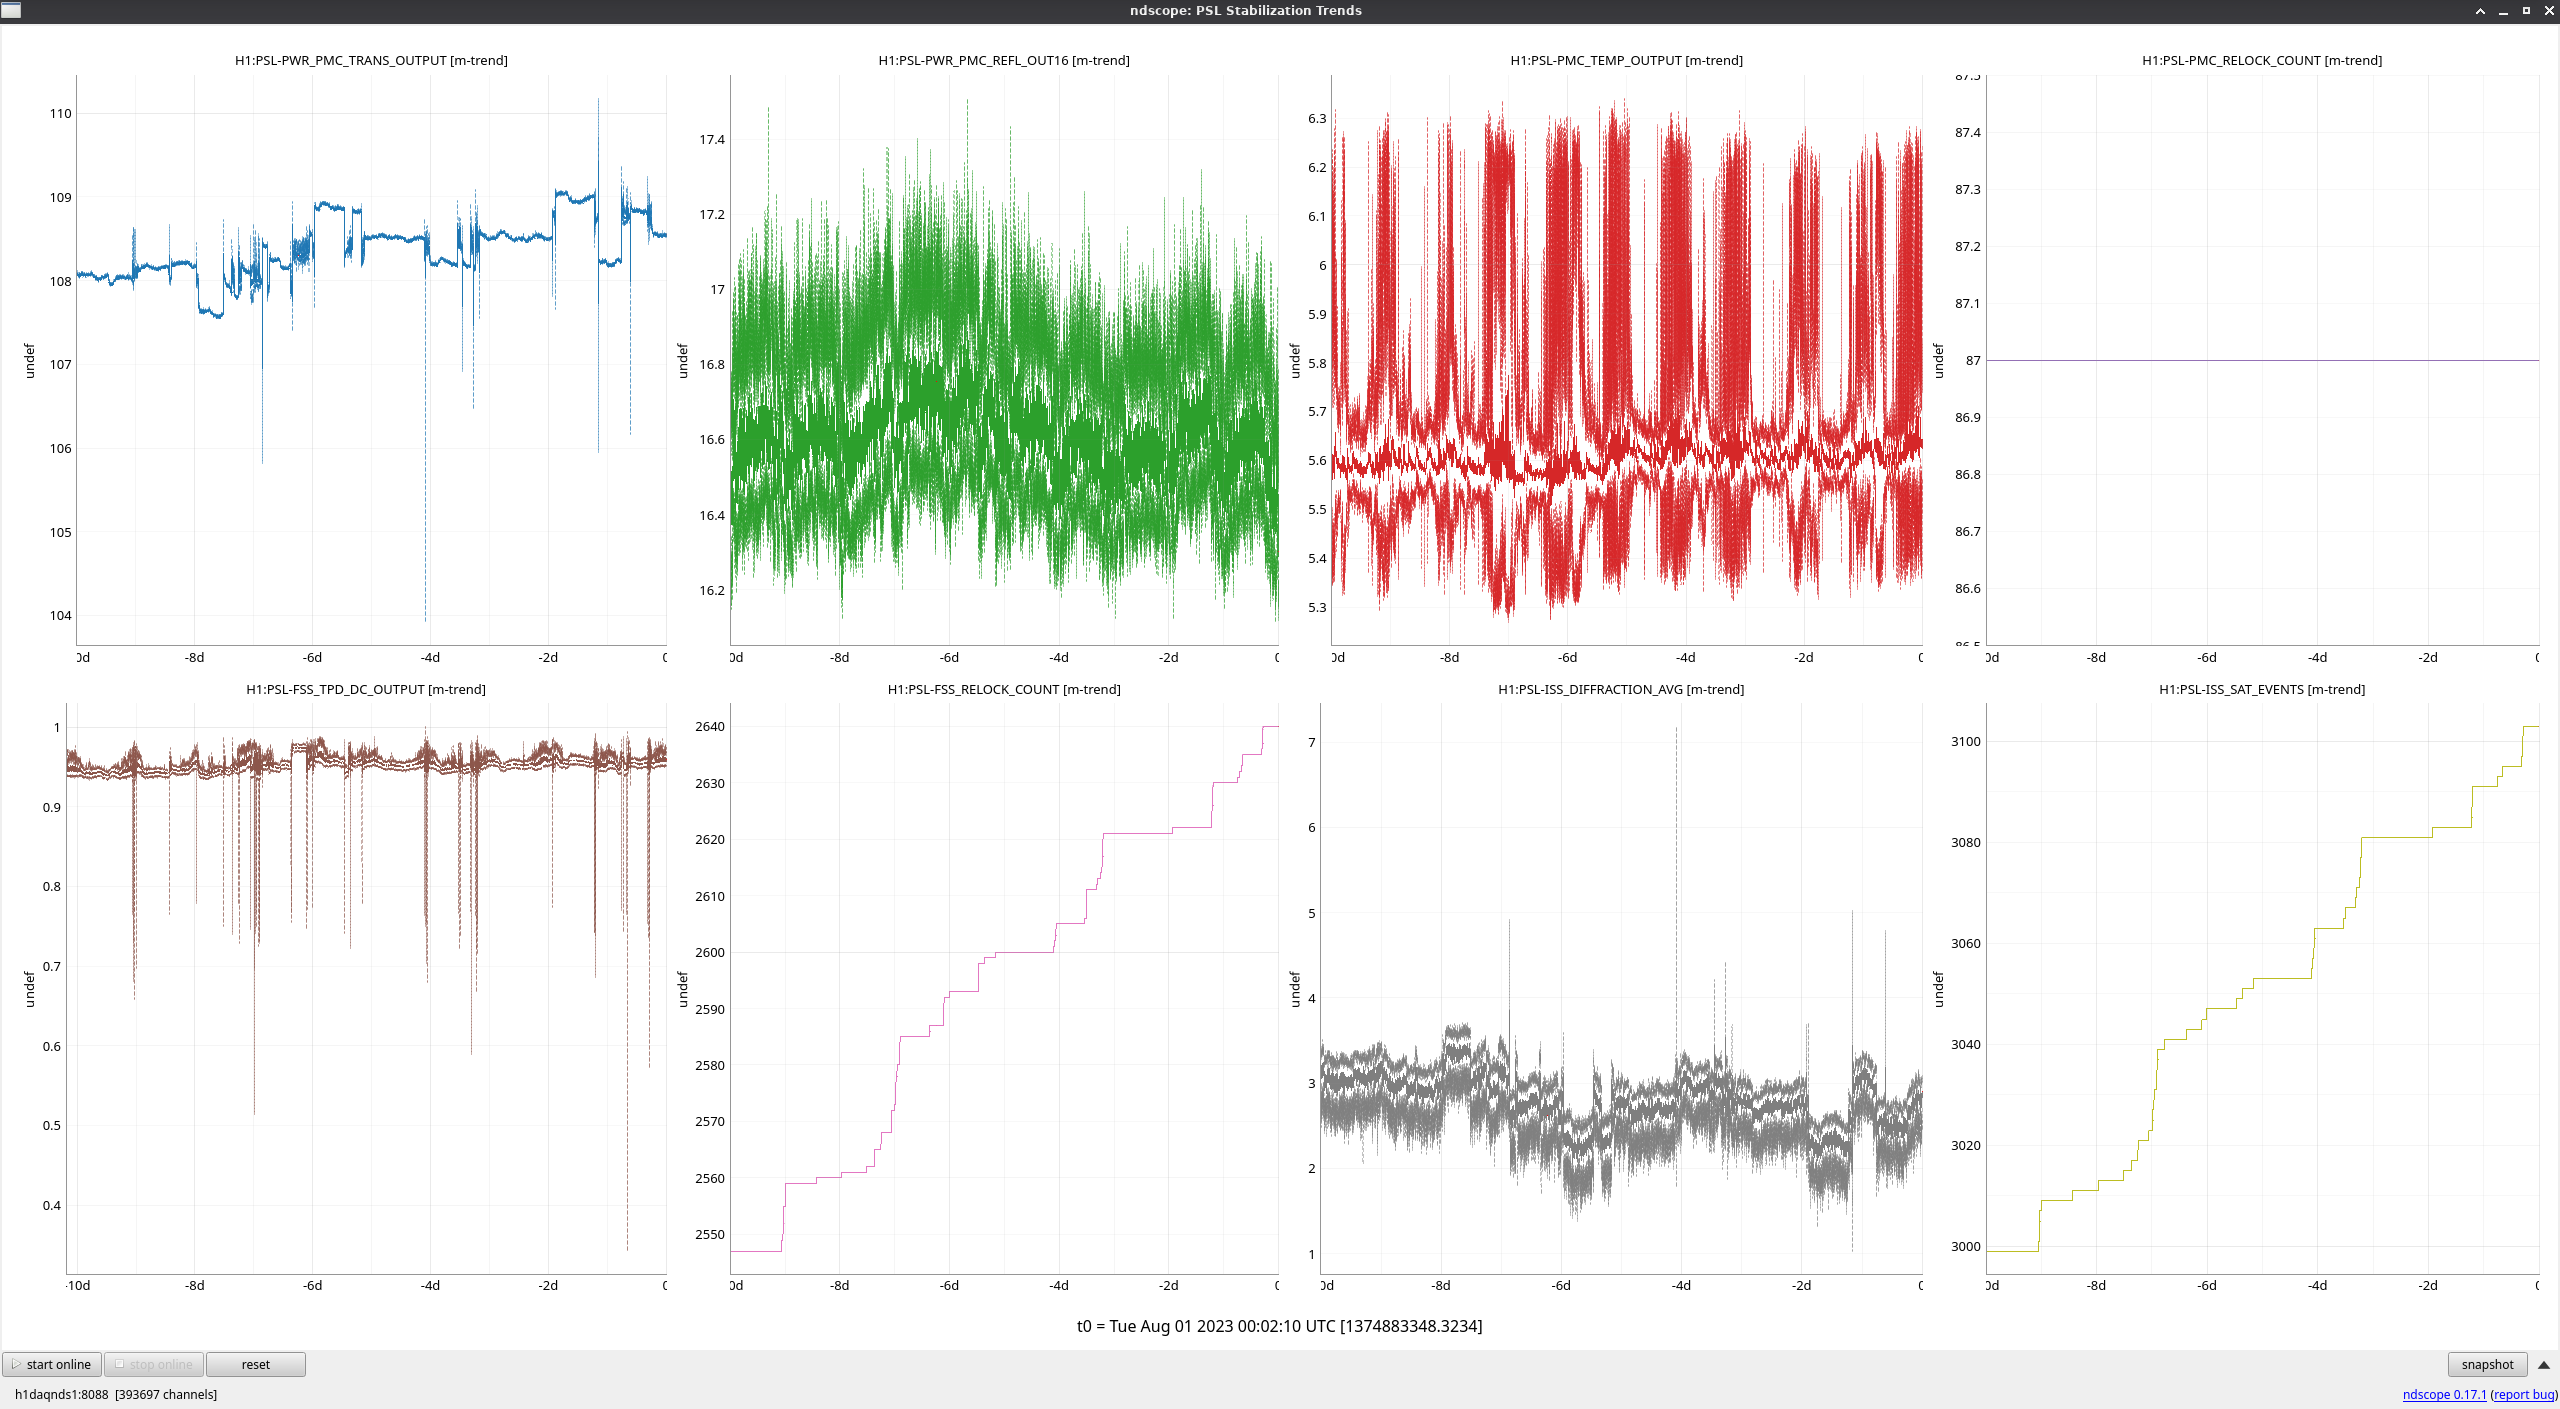Click the H1:PSL-ISS_DIFFRACTION_AVG plot title
The image size is (2560, 1409).
click(x=1620, y=689)
